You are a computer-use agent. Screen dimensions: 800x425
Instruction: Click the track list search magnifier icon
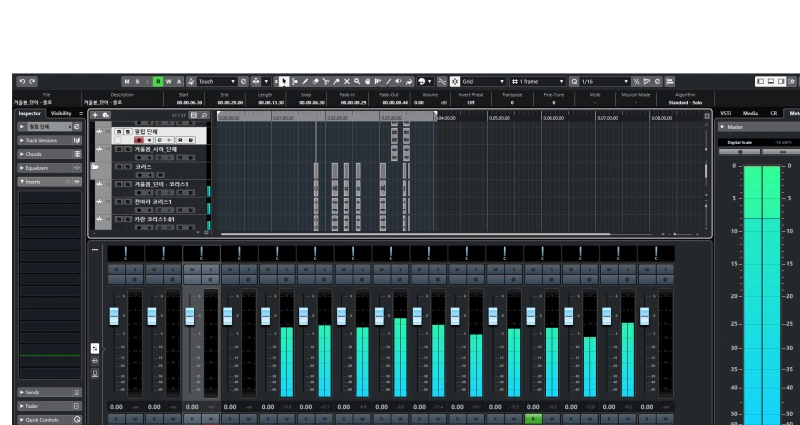pyautogui.click(x=204, y=115)
